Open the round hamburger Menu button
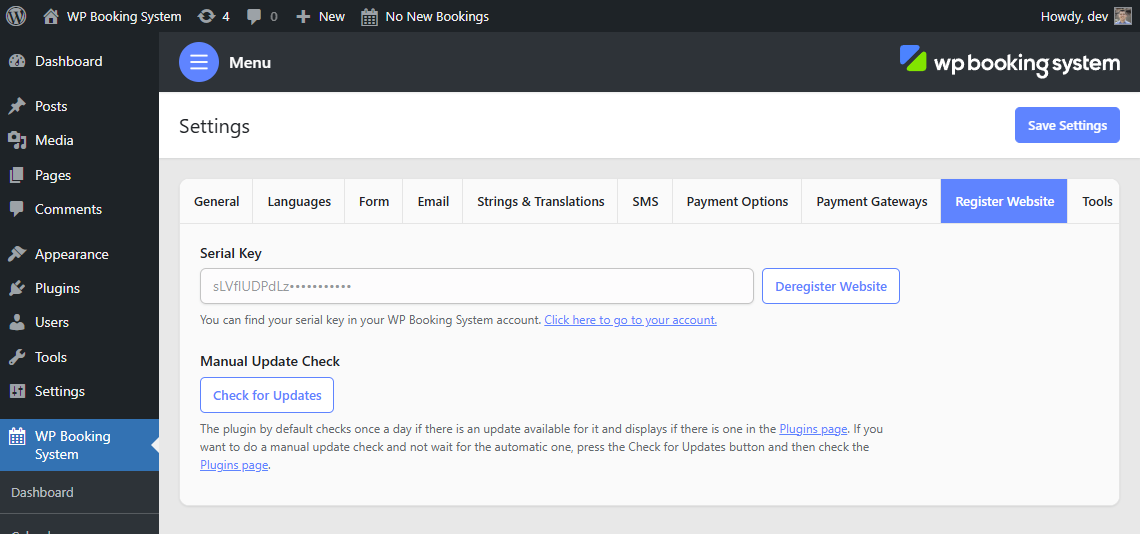Image resolution: width=1140 pixels, height=534 pixels. [x=198, y=63]
